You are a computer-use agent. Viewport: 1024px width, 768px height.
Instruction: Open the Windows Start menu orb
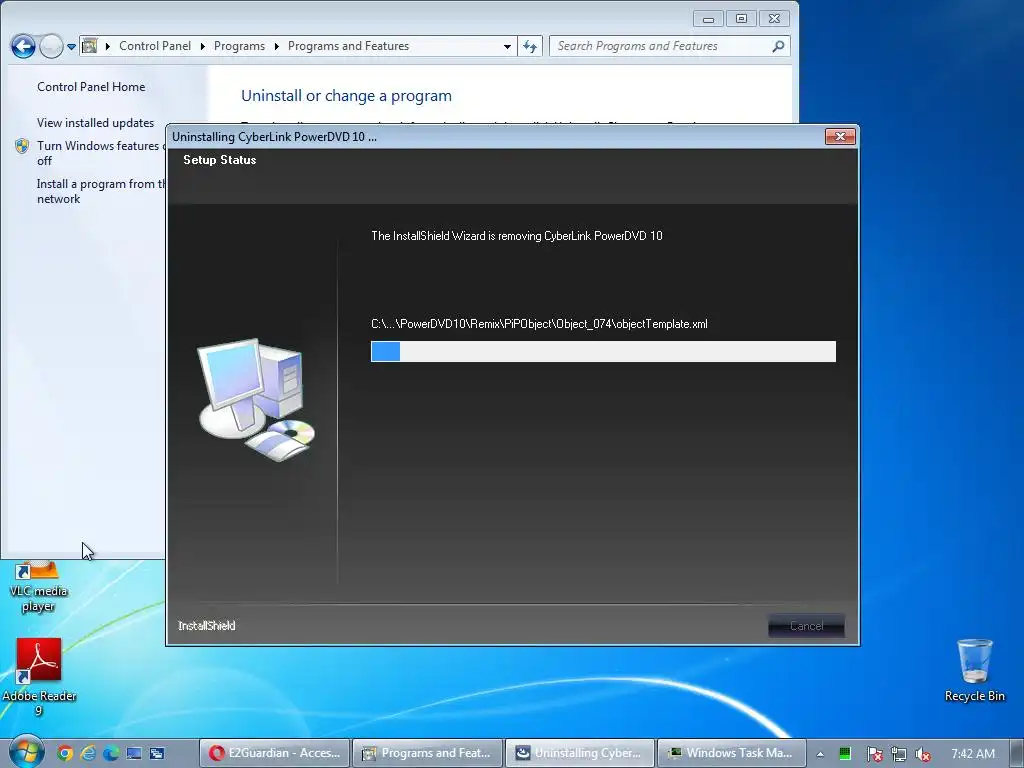(26, 752)
